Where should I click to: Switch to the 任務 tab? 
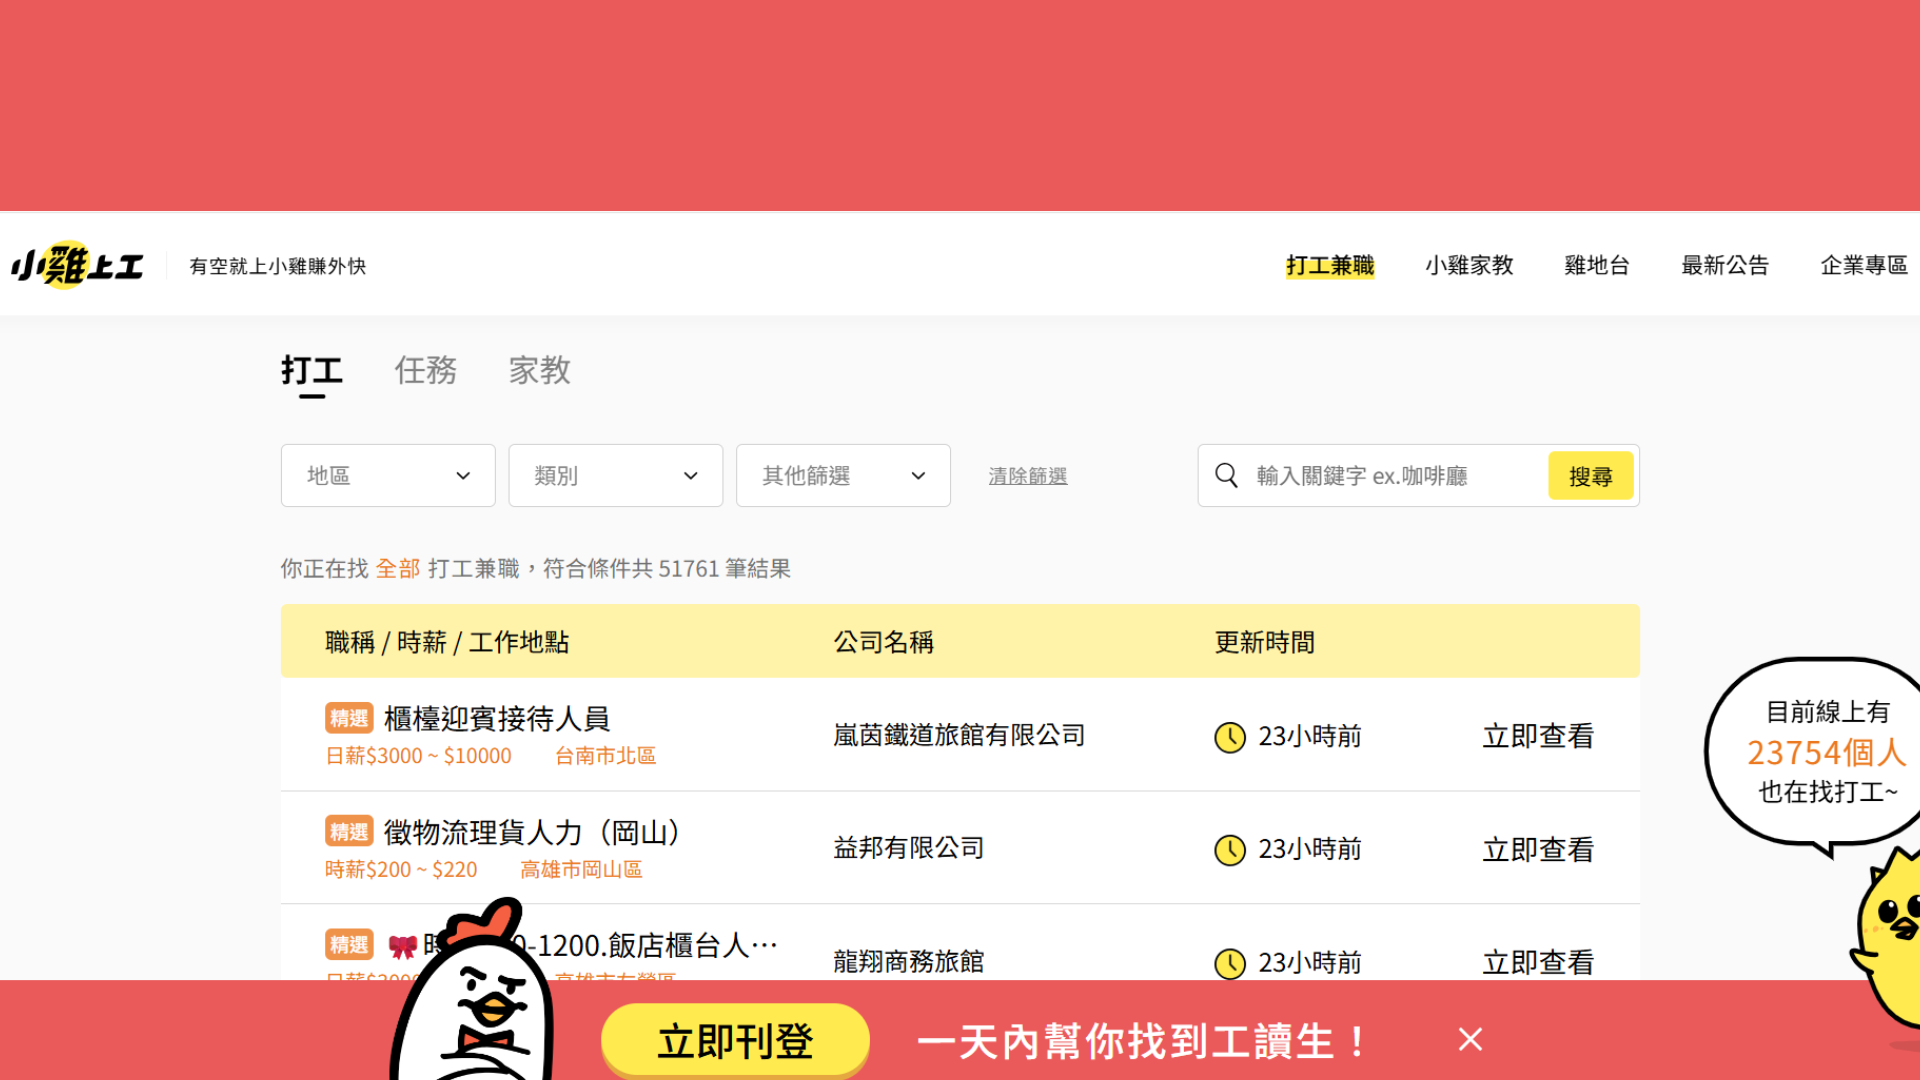[425, 371]
